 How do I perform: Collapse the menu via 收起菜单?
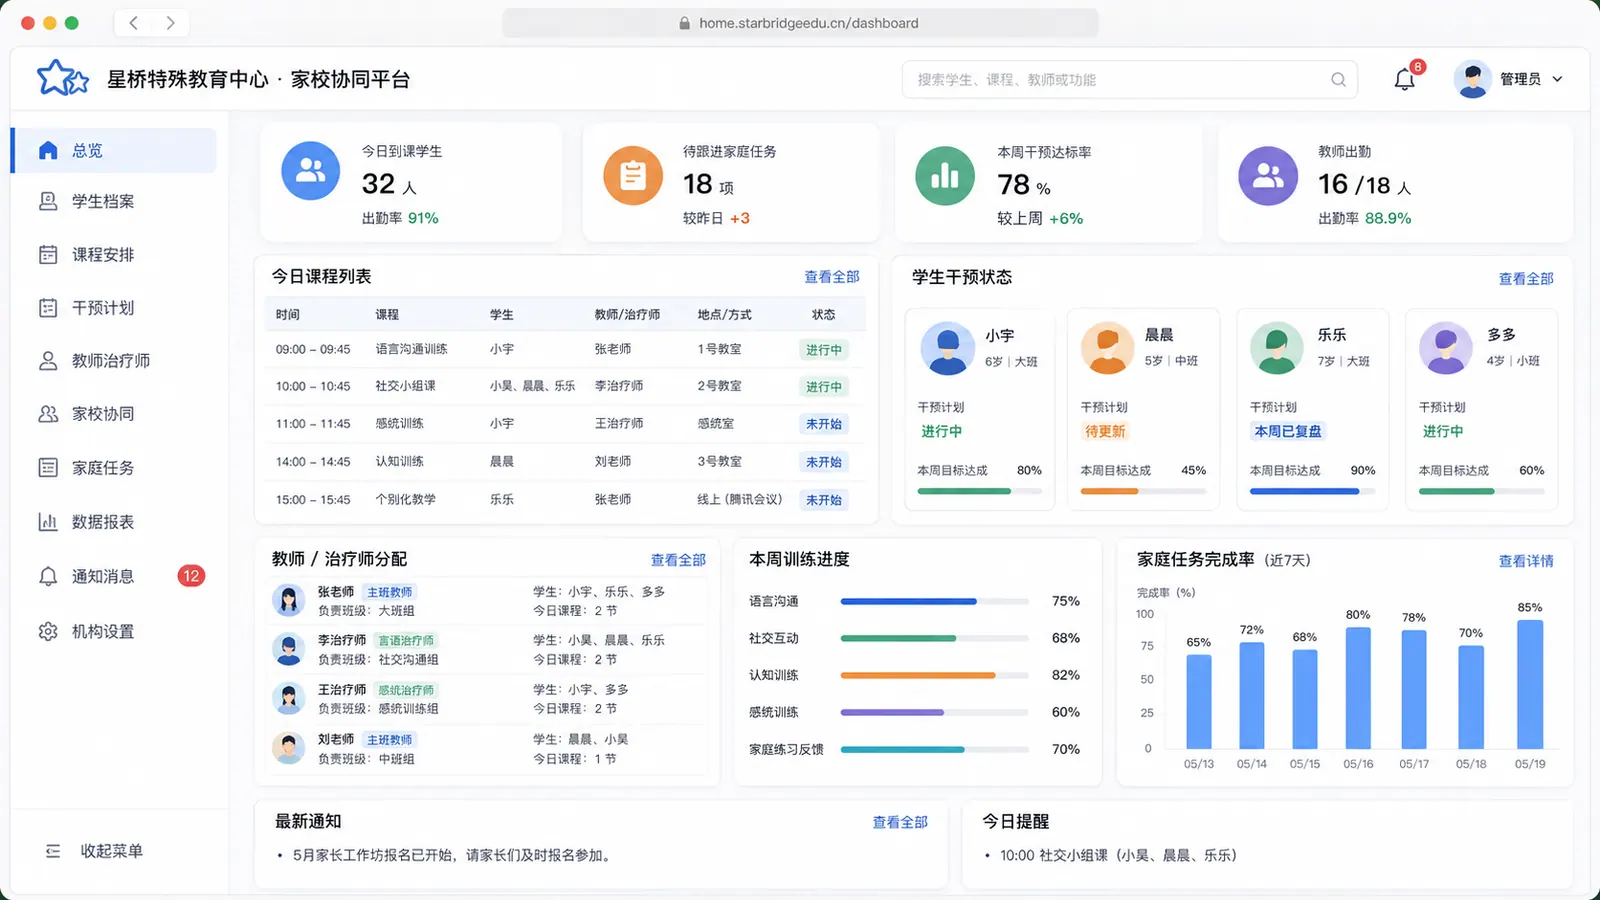click(x=95, y=851)
